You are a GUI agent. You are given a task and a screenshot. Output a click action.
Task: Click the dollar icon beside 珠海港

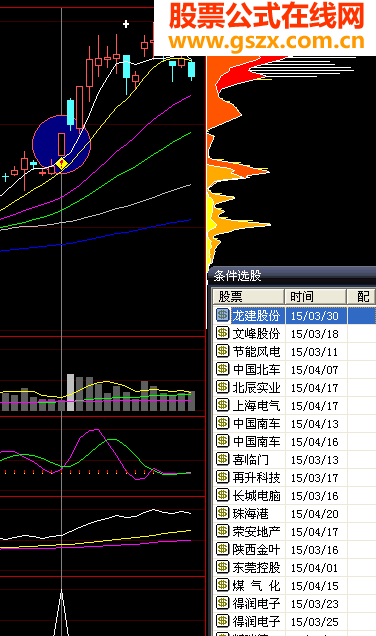222,513
